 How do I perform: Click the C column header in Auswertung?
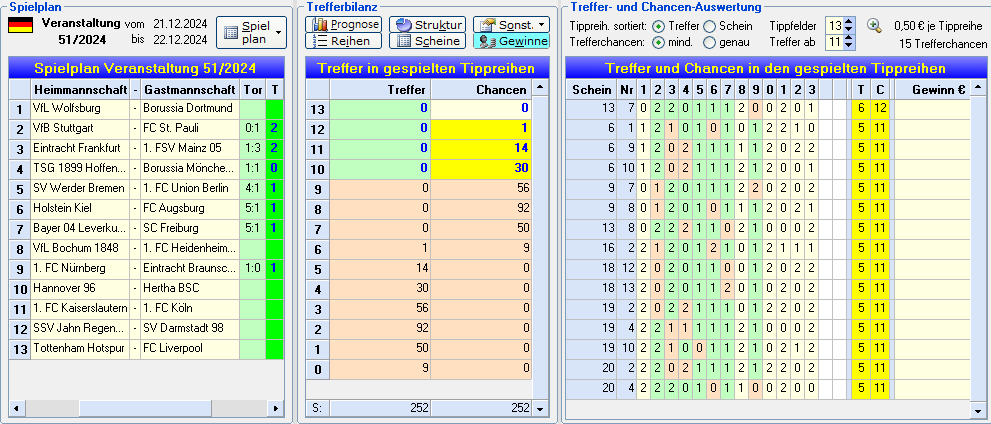[880, 89]
